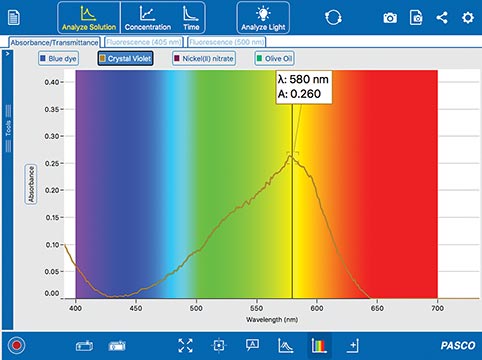Click the 700 wavelength axis value
The width and height of the screenshot is (482, 360).
coord(437,308)
